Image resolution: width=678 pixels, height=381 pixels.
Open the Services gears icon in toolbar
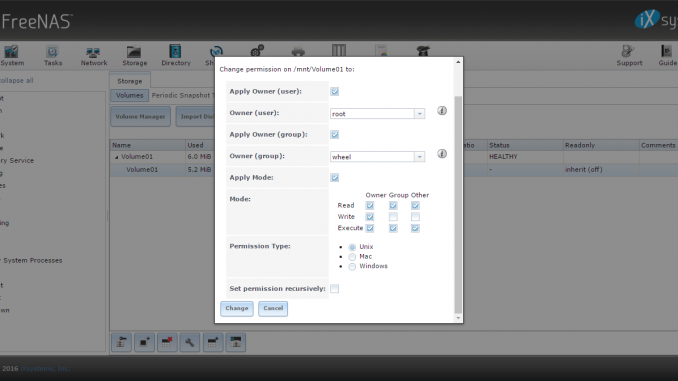coord(257,51)
